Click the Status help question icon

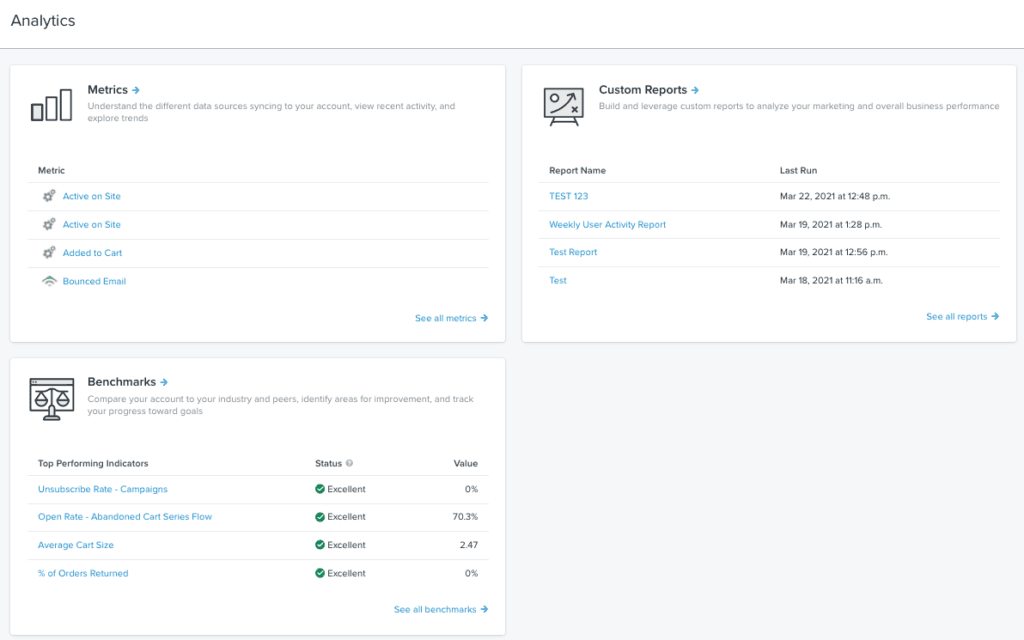click(349, 463)
